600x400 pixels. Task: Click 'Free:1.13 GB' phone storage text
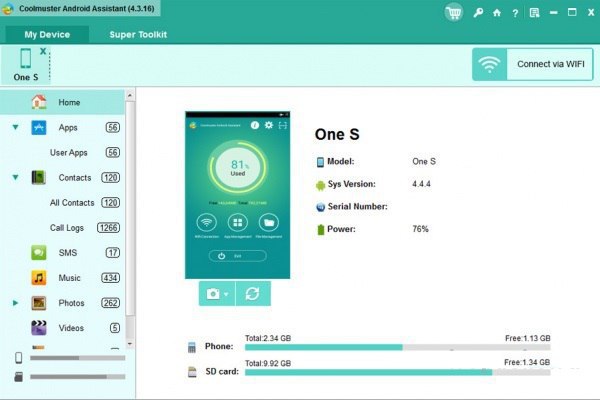tap(528, 338)
